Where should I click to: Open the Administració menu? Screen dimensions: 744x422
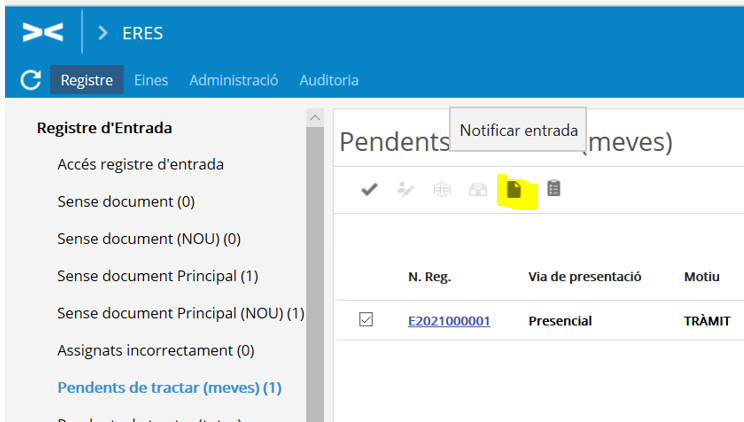click(x=233, y=80)
